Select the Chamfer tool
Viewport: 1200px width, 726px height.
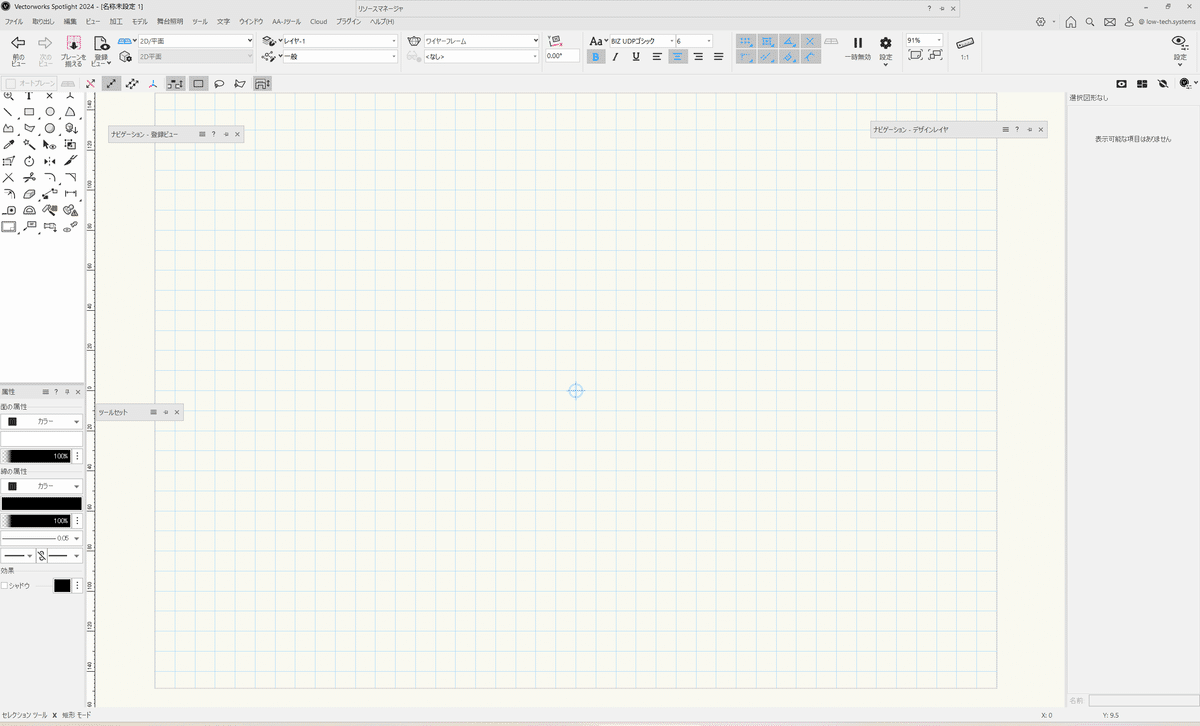click(70, 178)
